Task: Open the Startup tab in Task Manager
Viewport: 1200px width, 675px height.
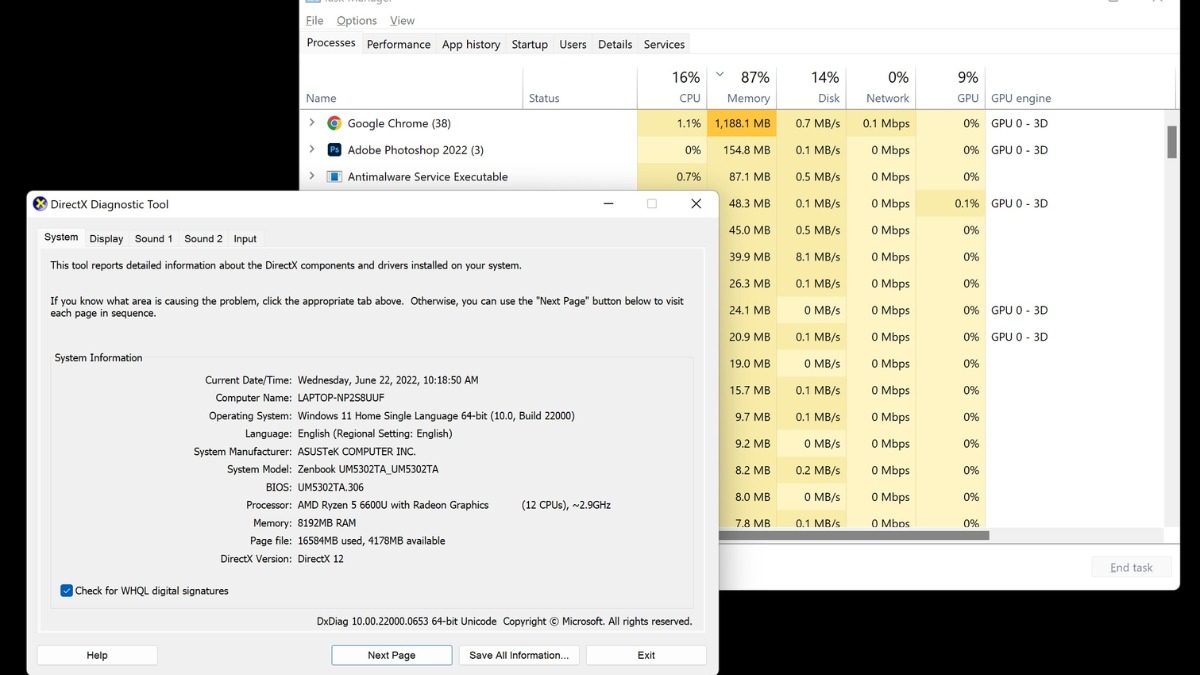Action: tap(530, 44)
